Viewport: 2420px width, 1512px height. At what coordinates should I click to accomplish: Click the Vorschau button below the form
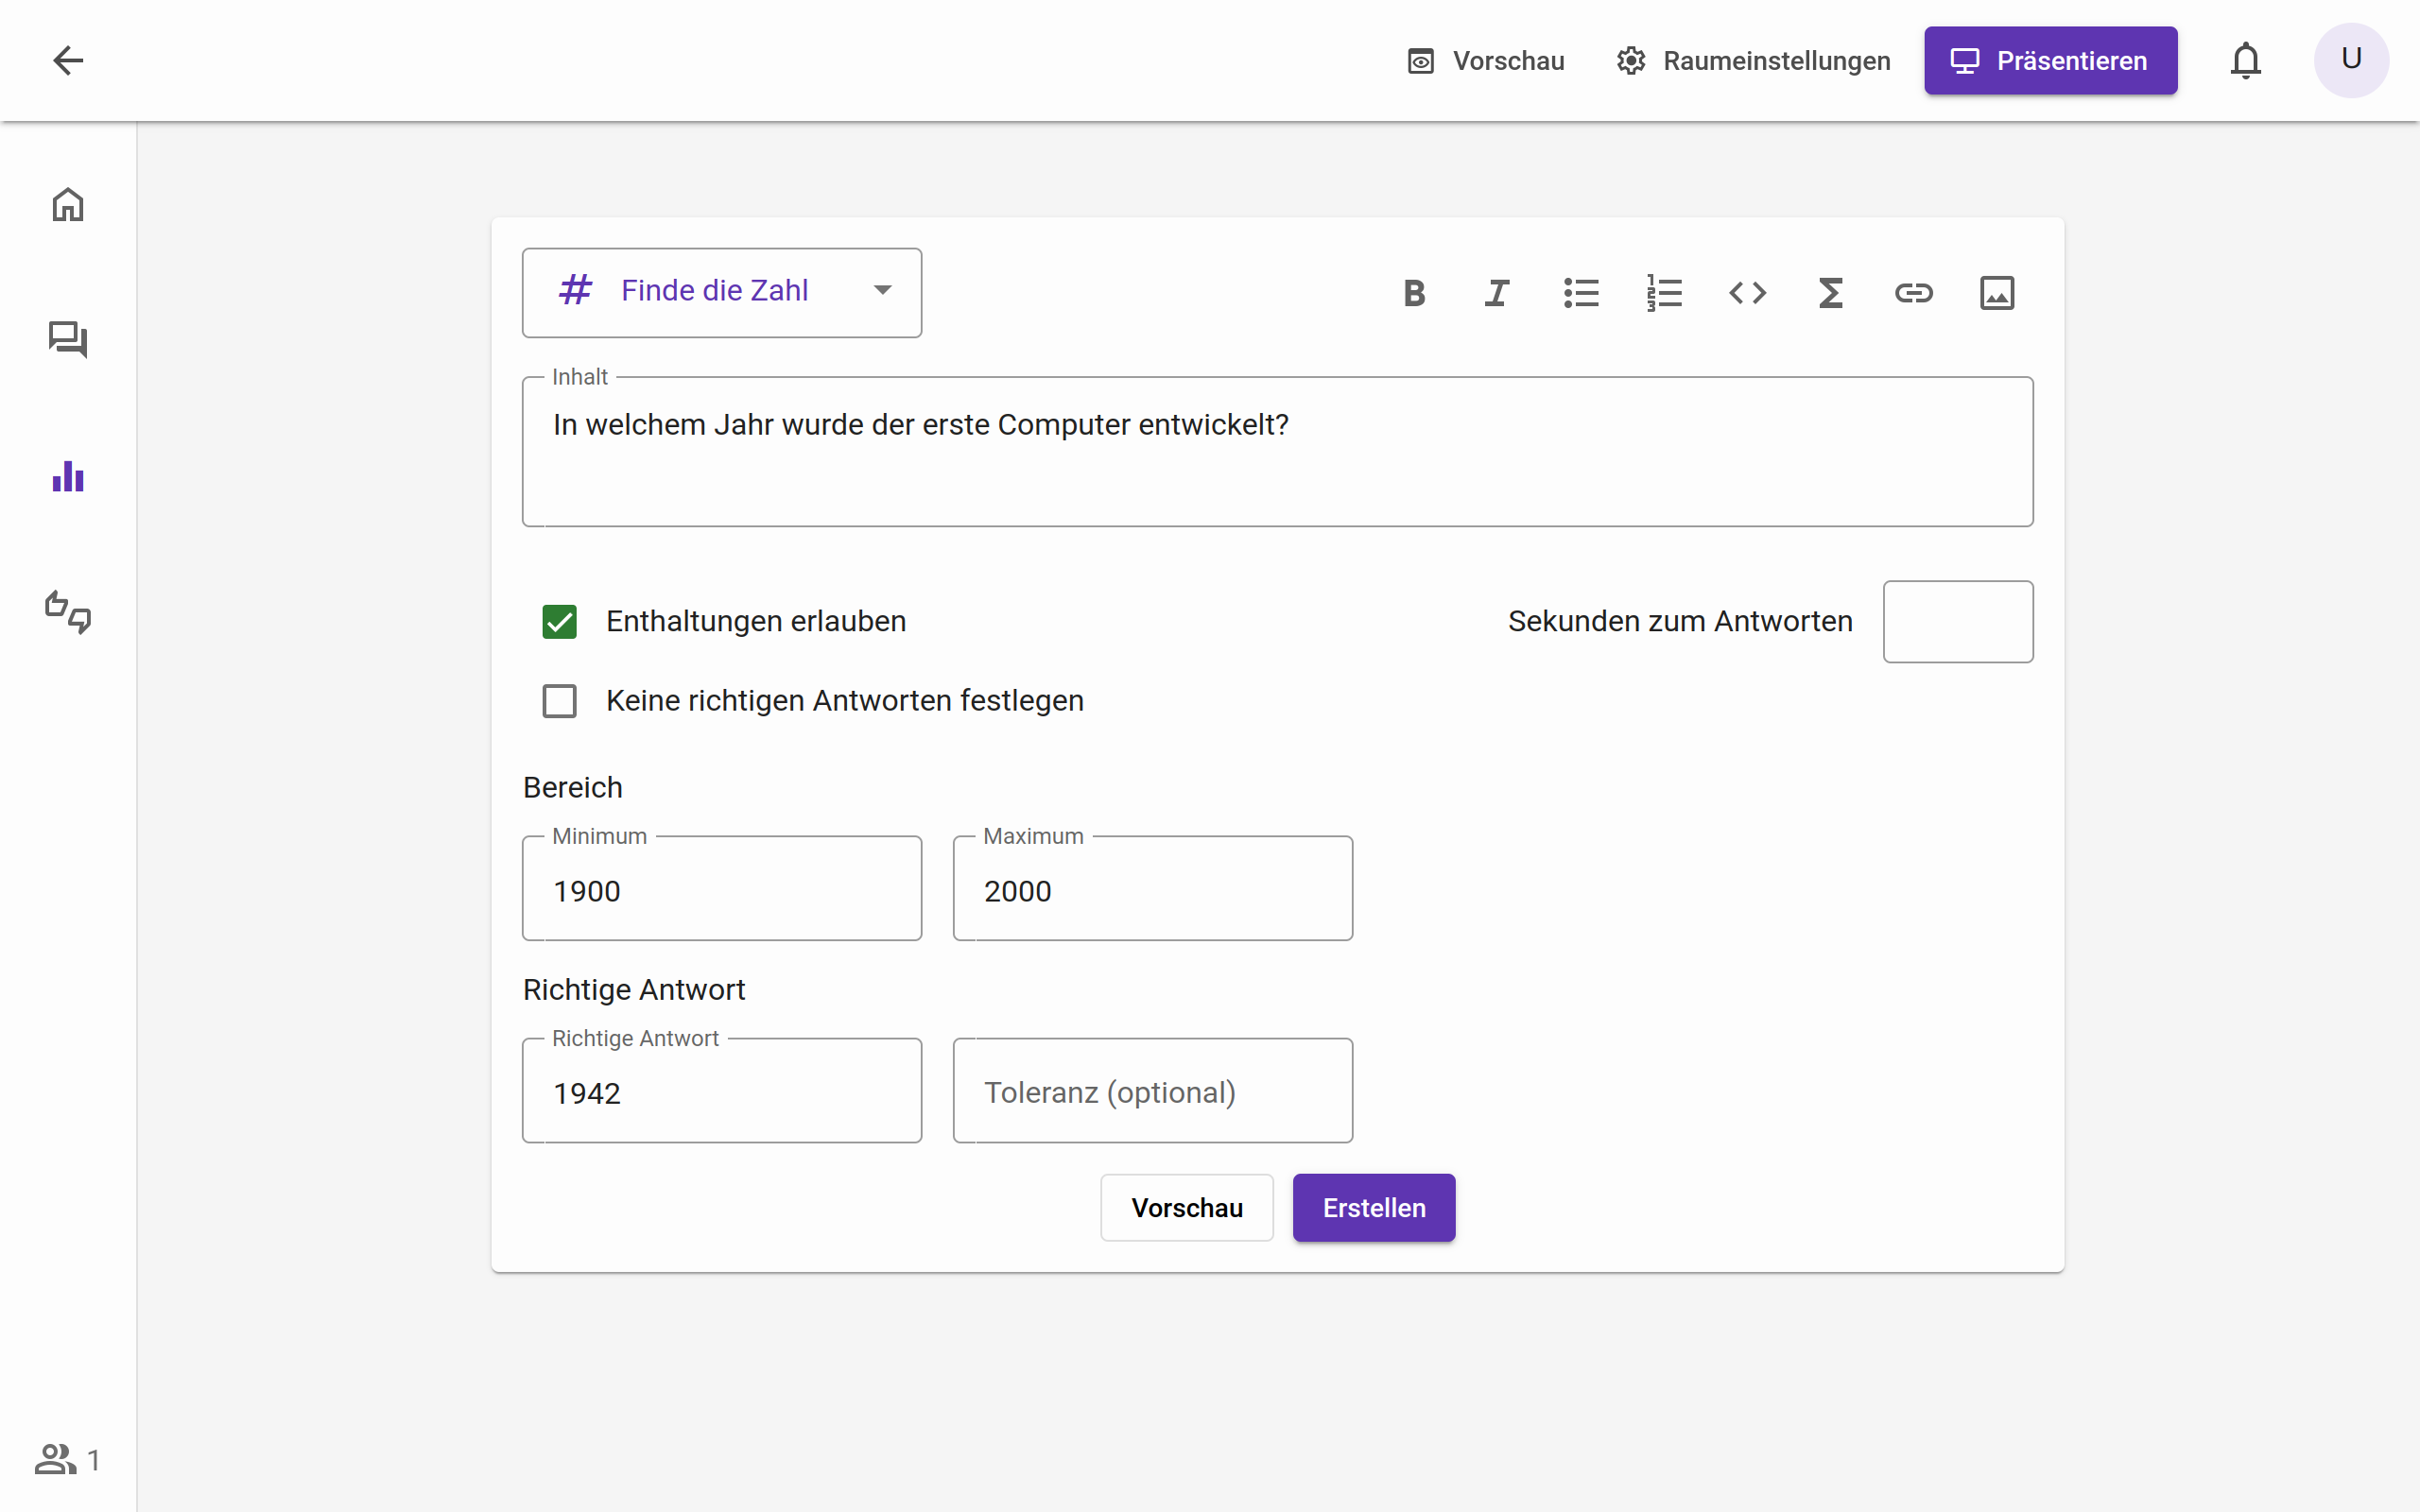point(1186,1208)
